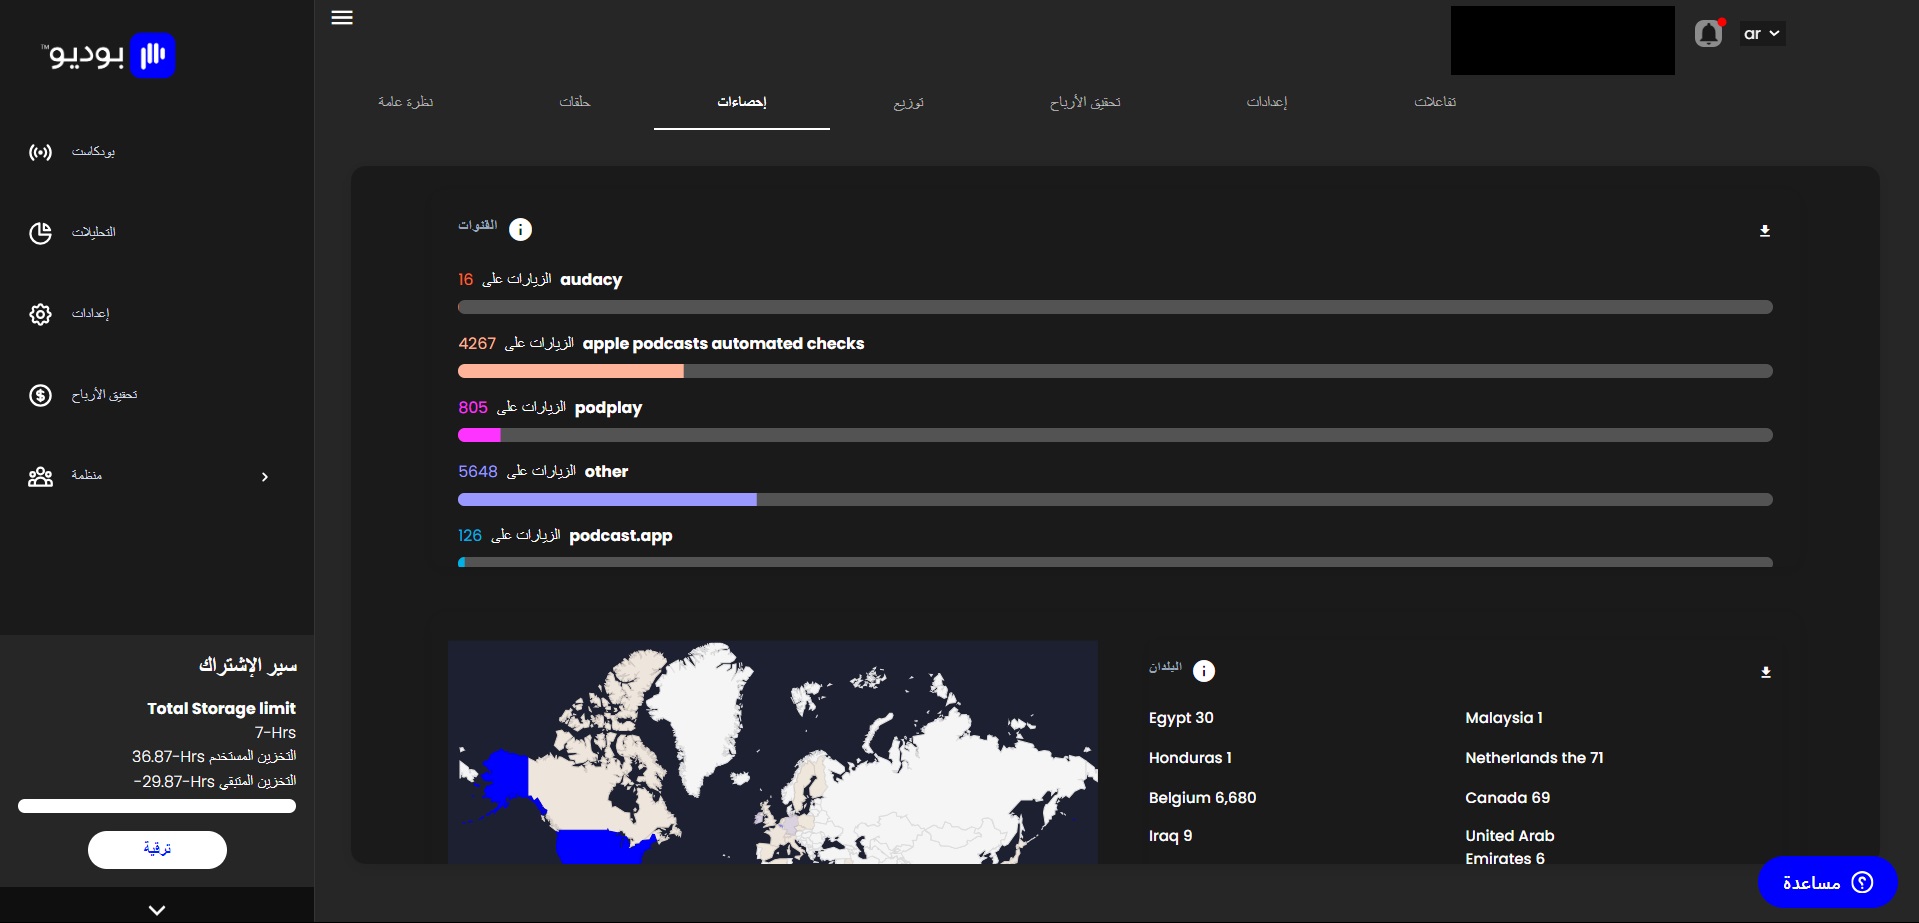The width and height of the screenshot is (1919, 923).
Task: Switch to the top إعدادات tab
Action: (1267, 102)
